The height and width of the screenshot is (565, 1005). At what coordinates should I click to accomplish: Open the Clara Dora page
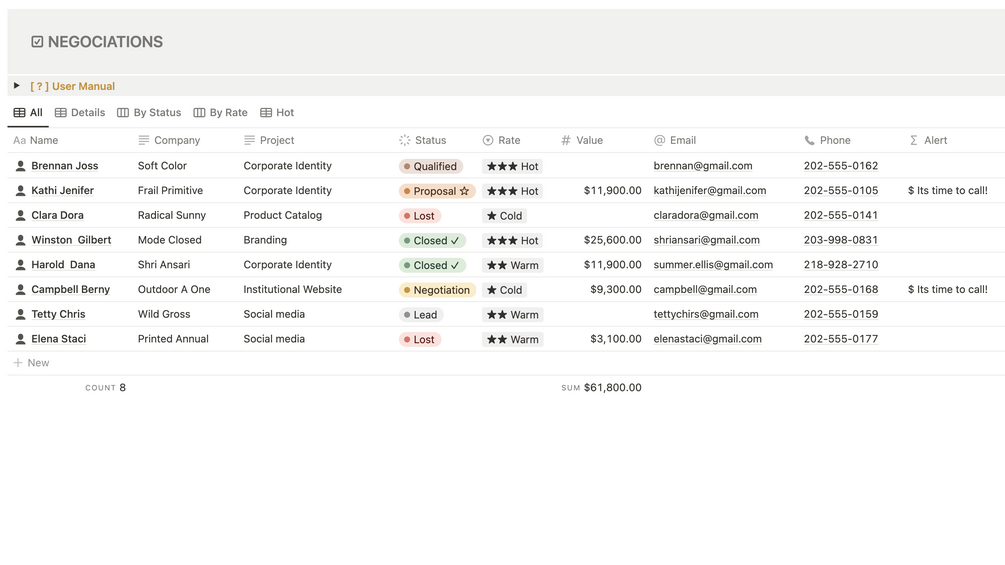pos(57,215)
